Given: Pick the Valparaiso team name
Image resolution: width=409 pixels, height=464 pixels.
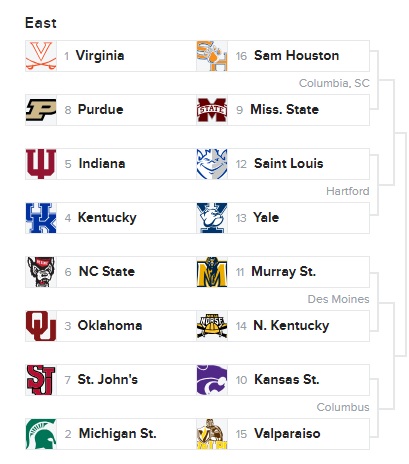Looking at the screenshot, I should click(287, 433).
